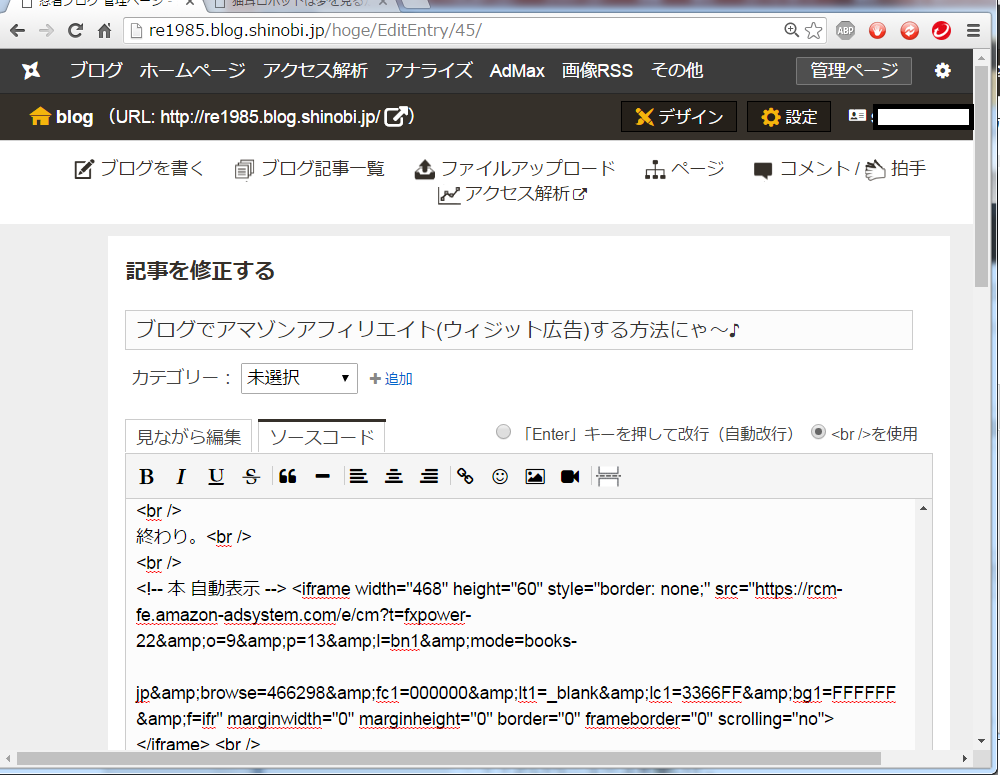Center align text in editor
Viewport: 1008px width, 777px height.
(393, 477)
